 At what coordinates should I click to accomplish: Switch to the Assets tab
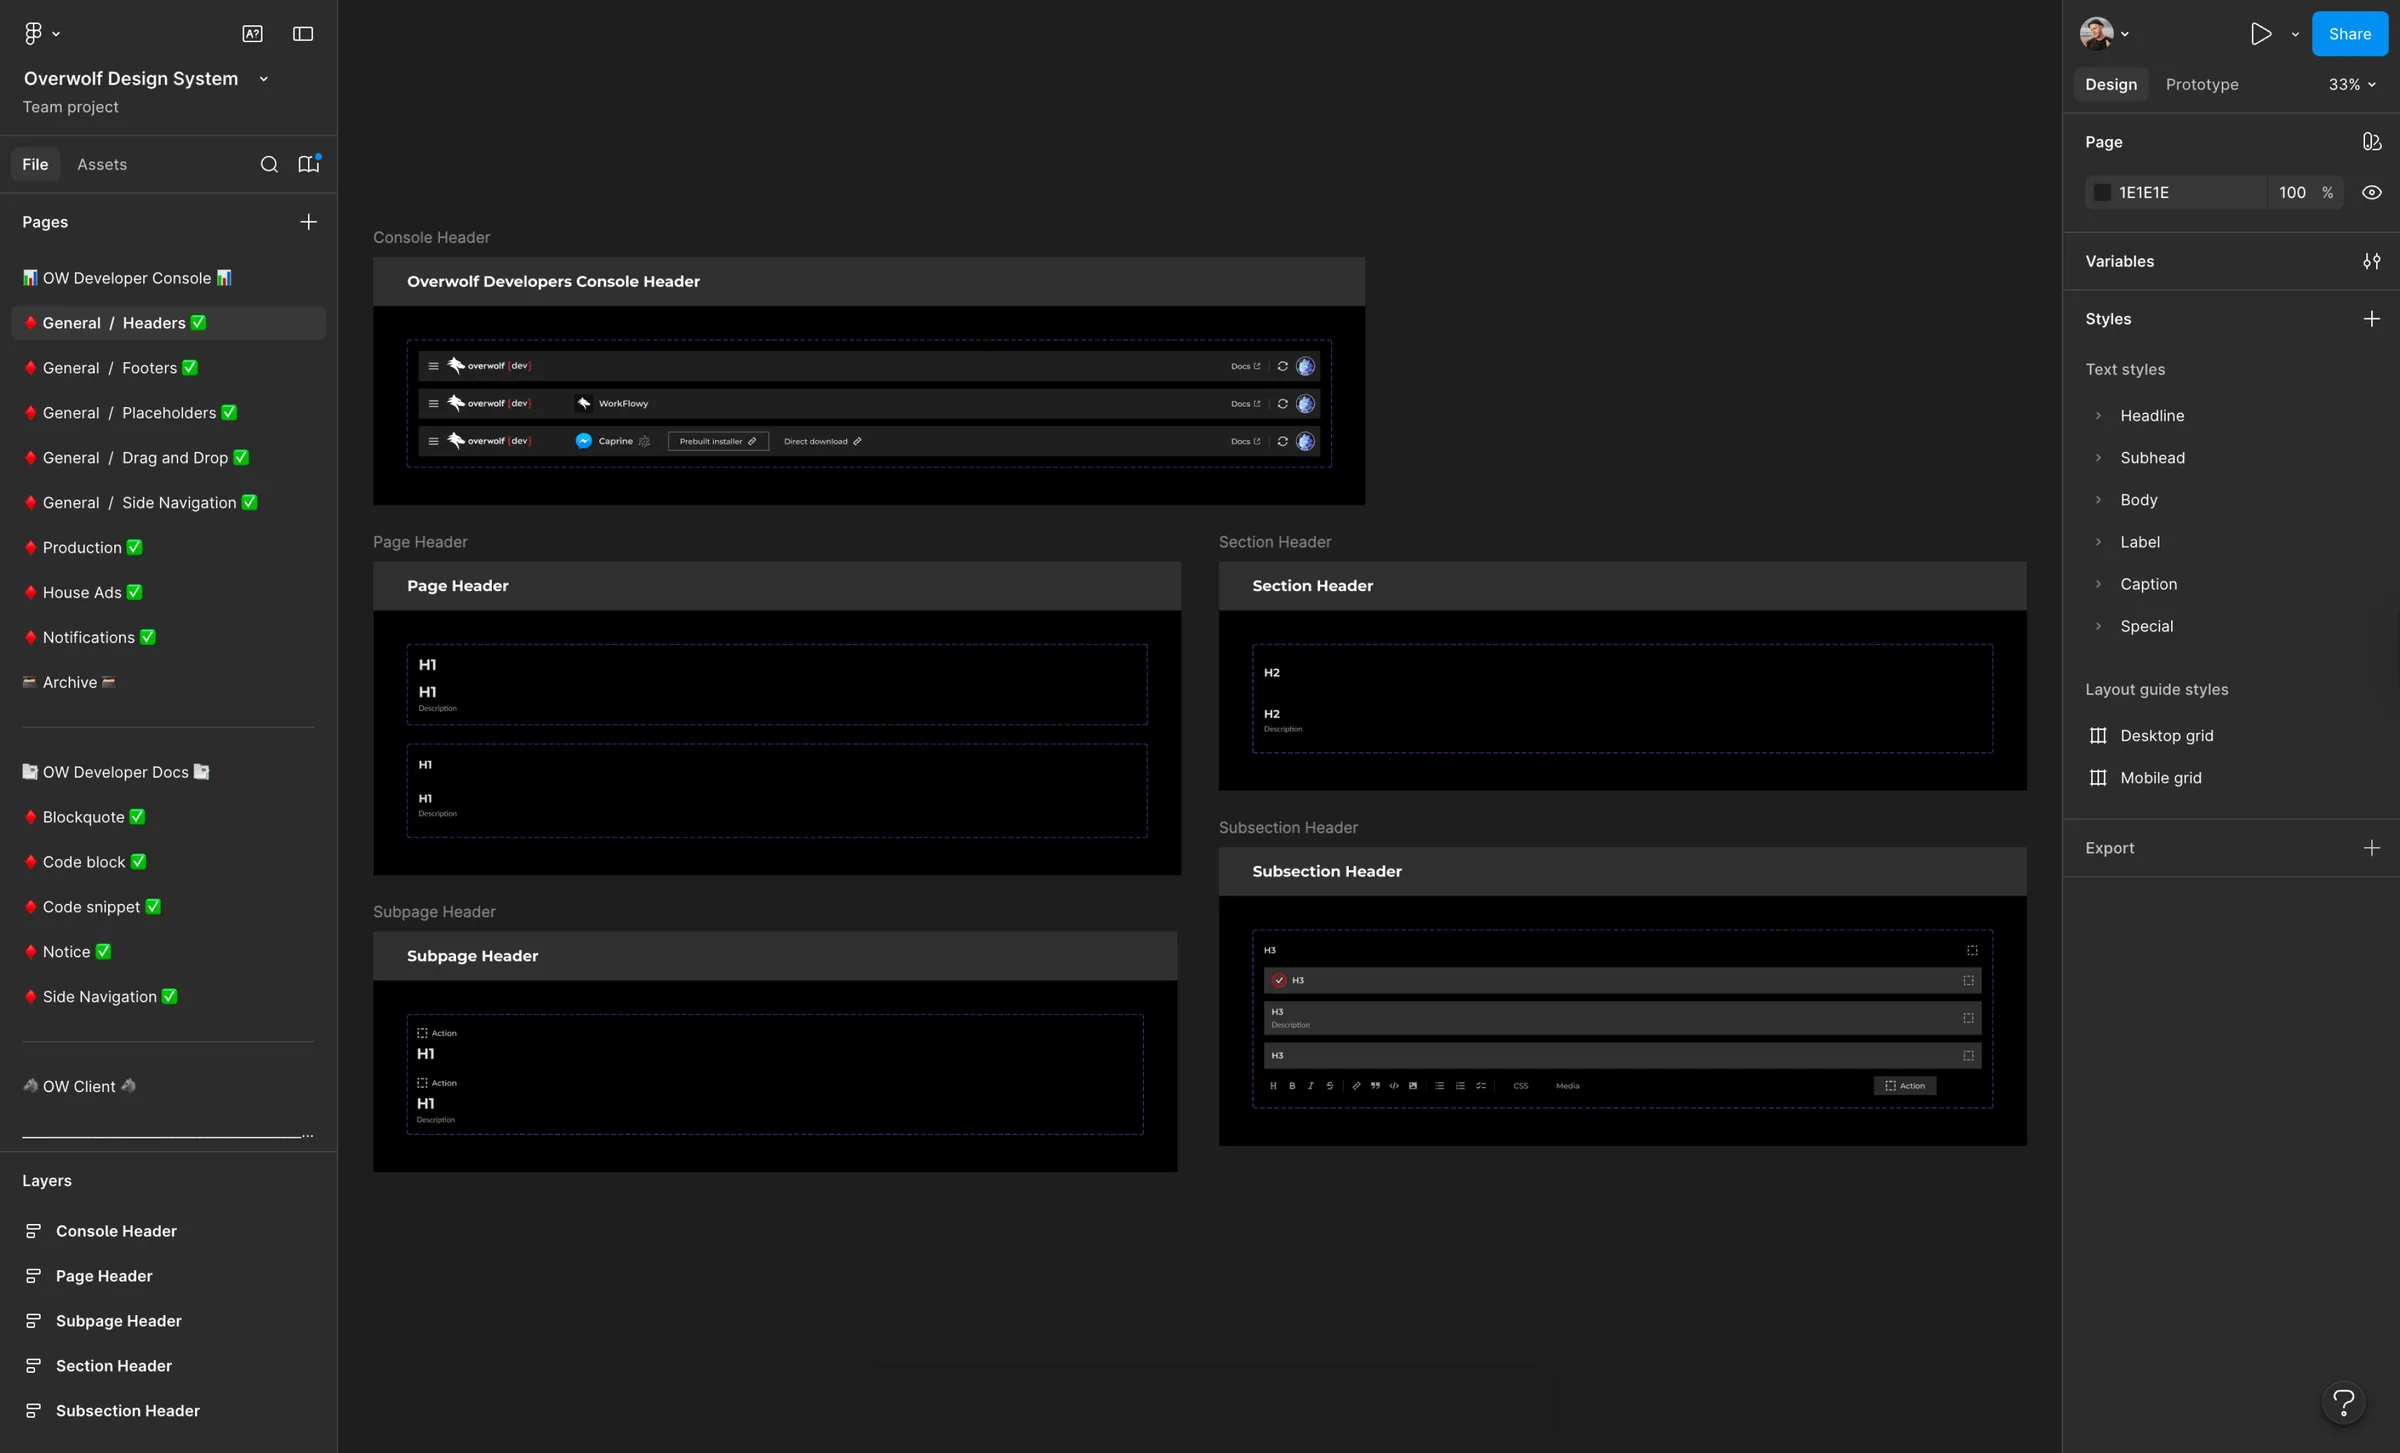tap(102, 164)
